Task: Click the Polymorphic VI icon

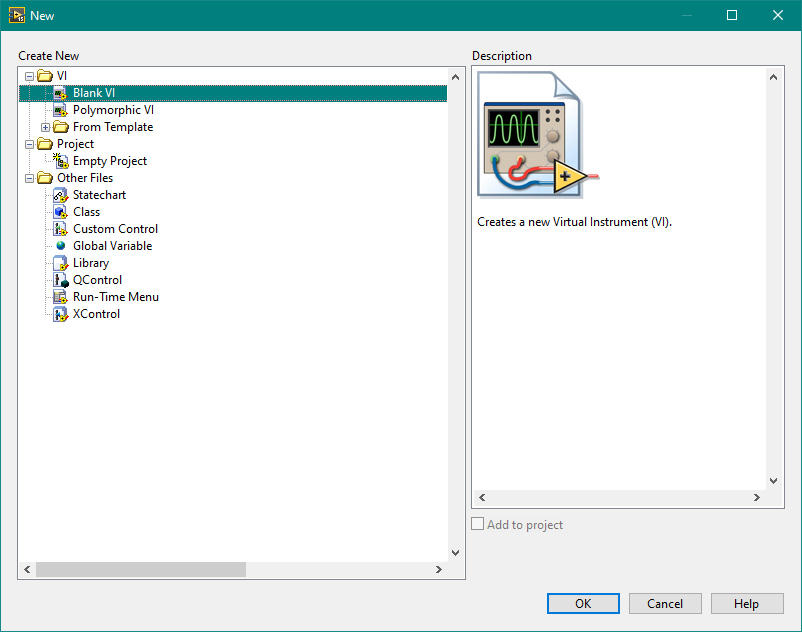Action: (x=60, y=110)
